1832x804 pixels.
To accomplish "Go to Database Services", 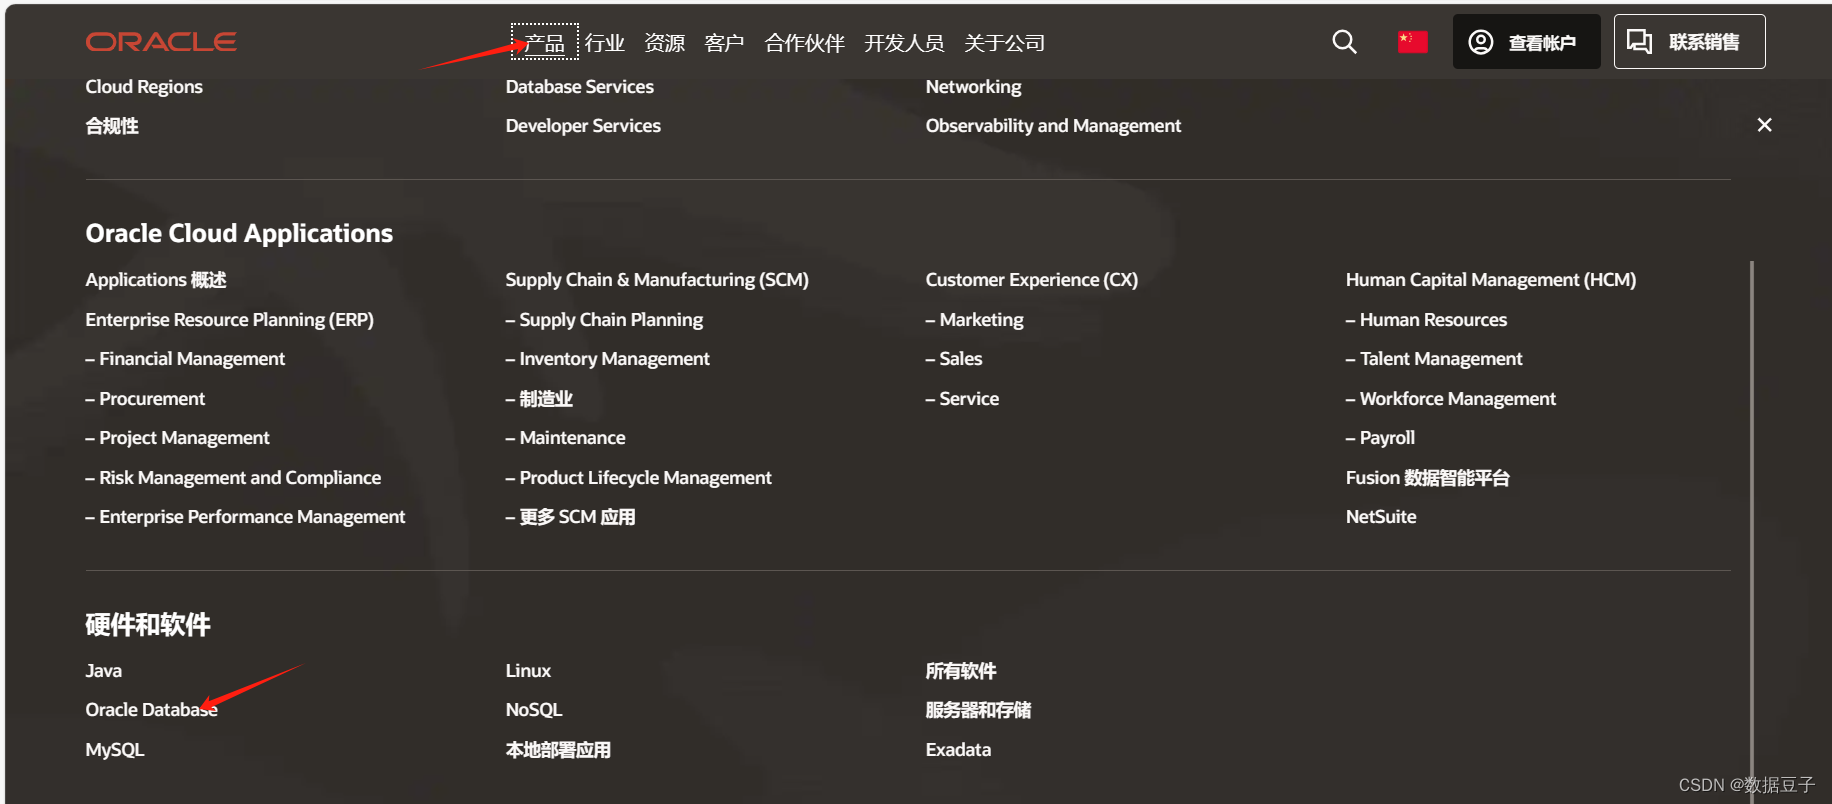I will click(x=580, y=87).
